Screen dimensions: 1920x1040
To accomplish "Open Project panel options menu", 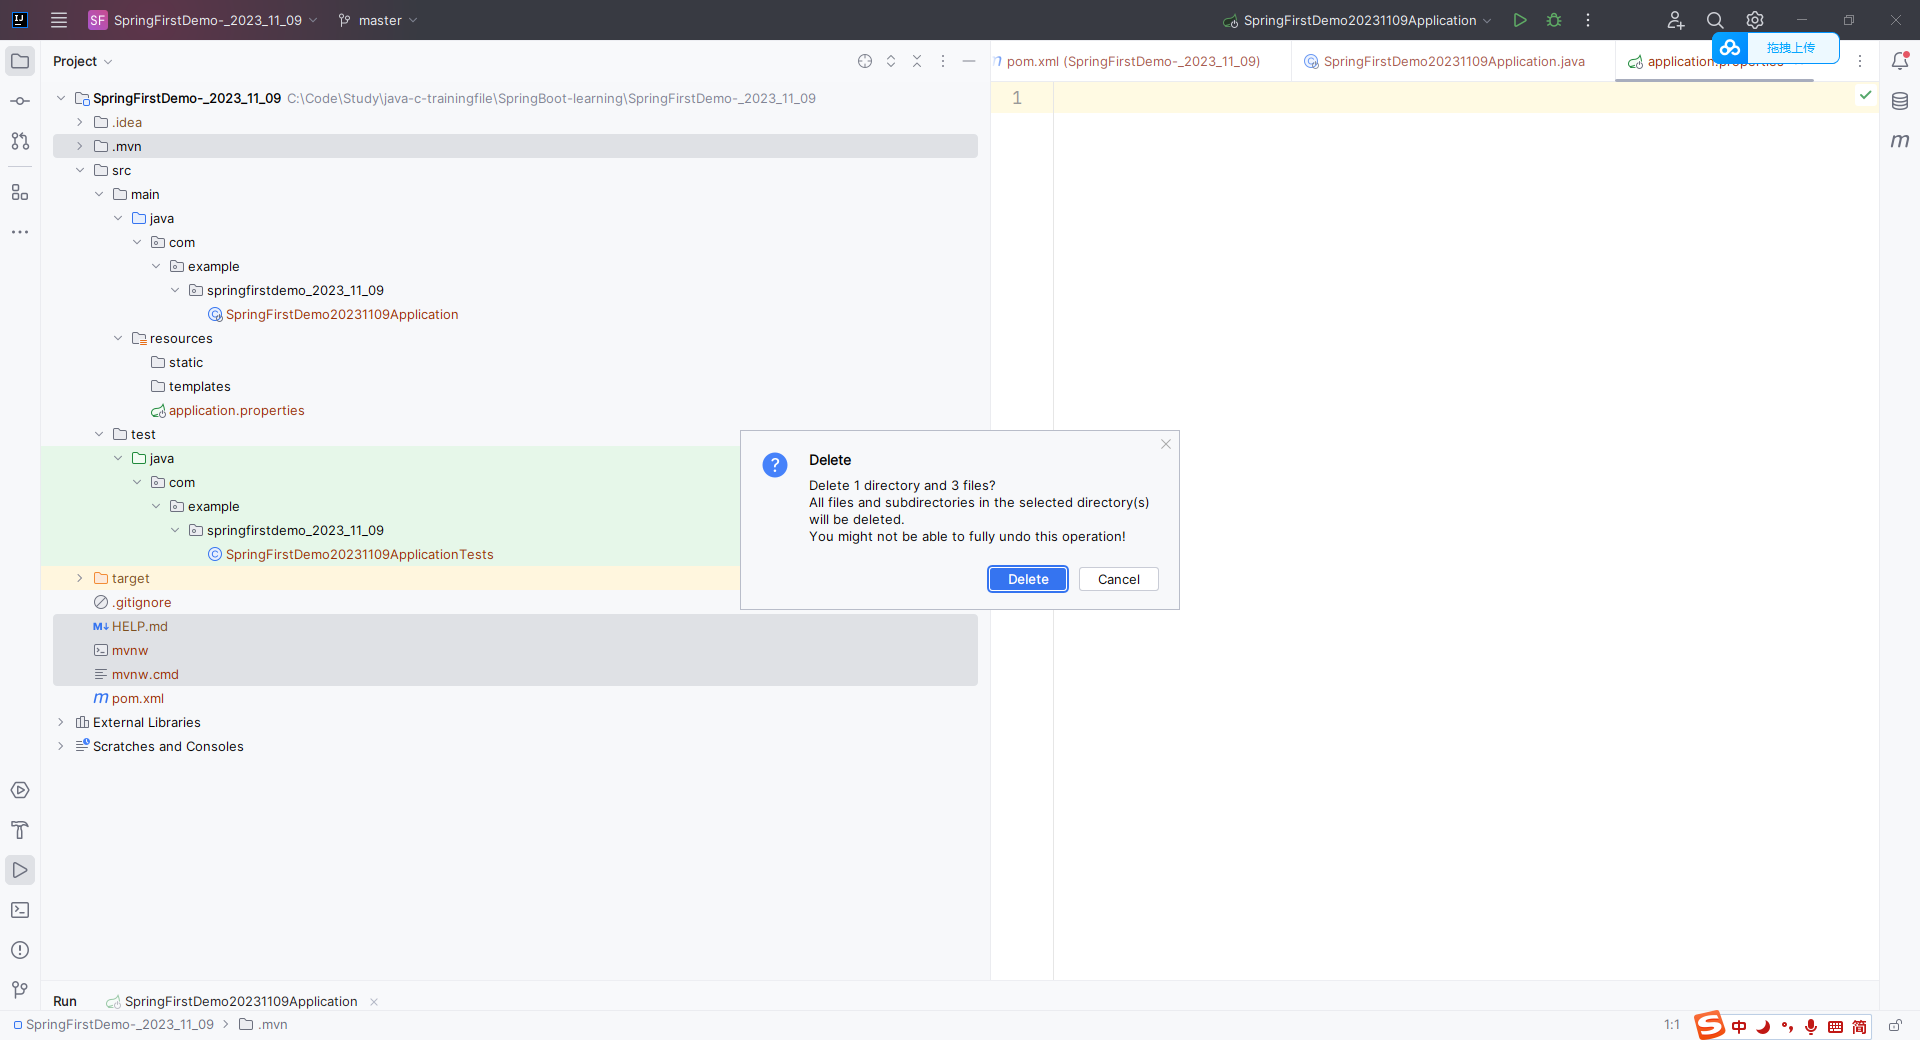I will coord(943,61).
